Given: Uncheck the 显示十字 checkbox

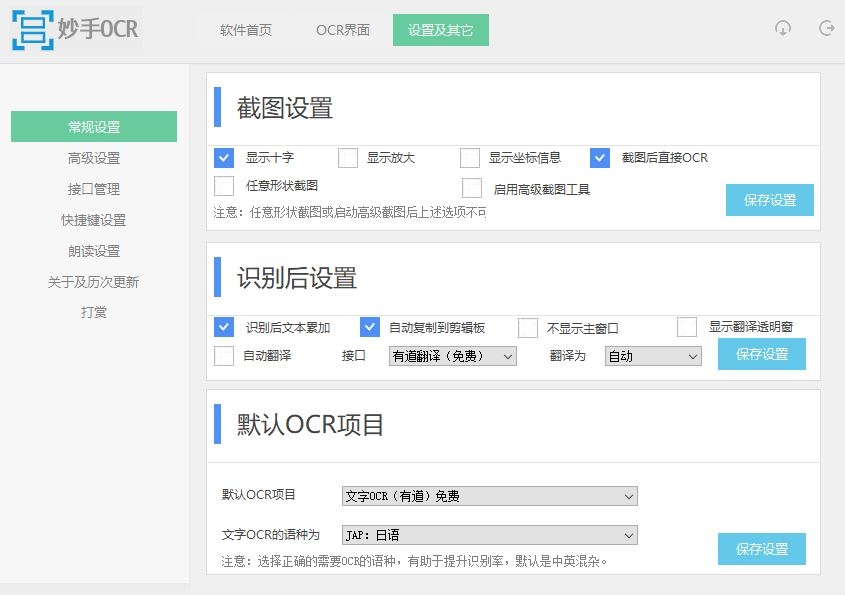Looking at the screenshot, I should 224,158.
